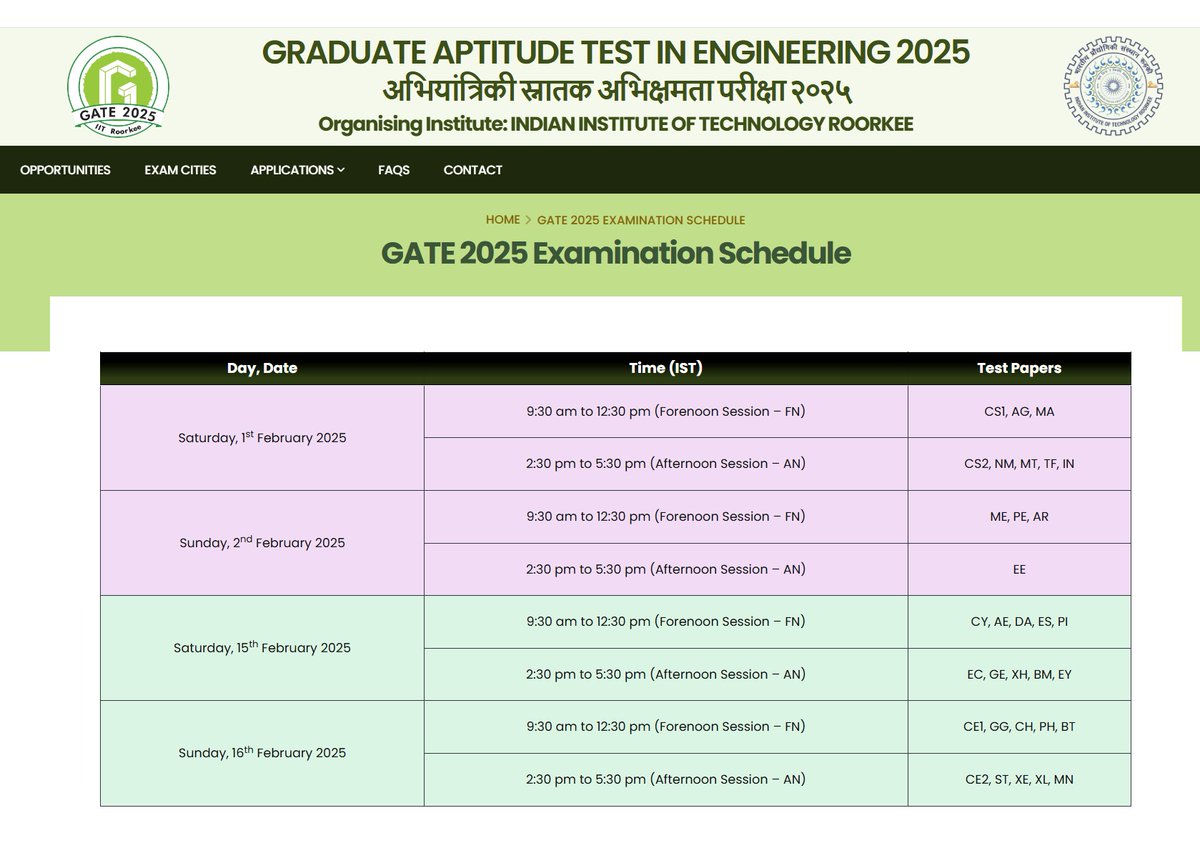Click the GATE 2025 EXAMINATION SCHEDULE breadcrumb
The image size is (1200, 848).
point(641,220)
